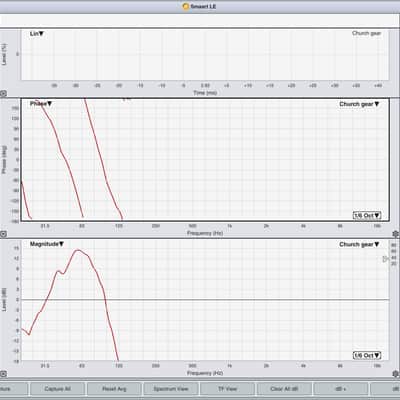The height and width of the screenshot is (400, 400).
Task: Click the Phase (deg) vertical axis label
Action: [x=4, y=159]
